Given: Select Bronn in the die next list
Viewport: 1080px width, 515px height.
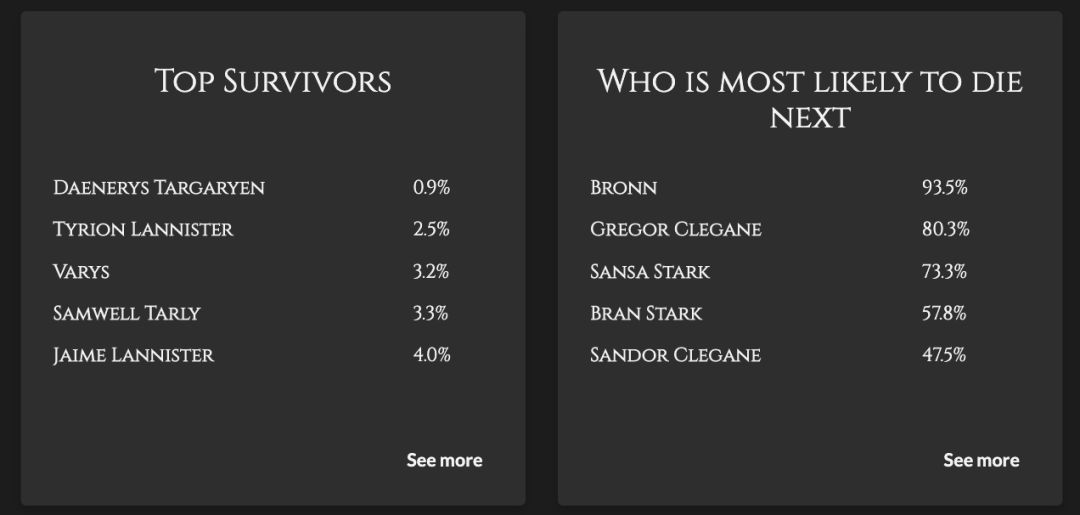Looking at the screenshot, I should pyautogui.click(x=623, y=188).
